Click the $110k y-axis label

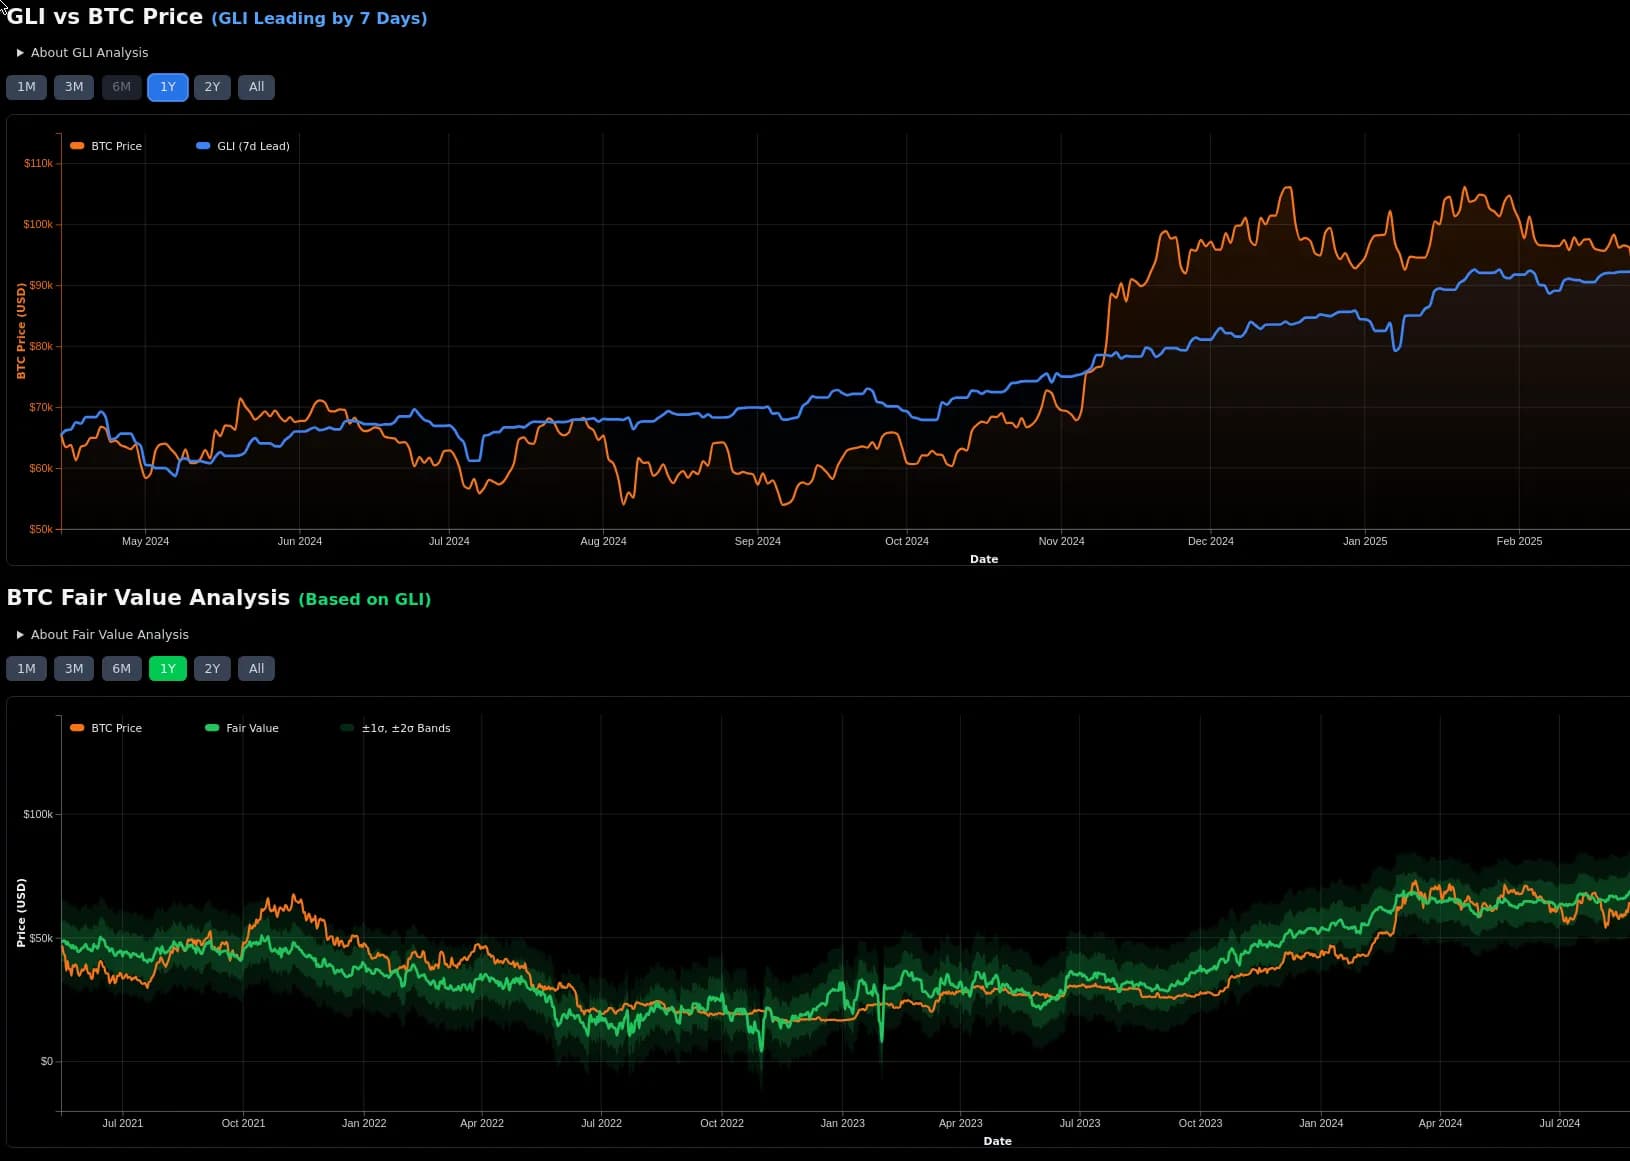pyautogui.click(x=38, y=163)
